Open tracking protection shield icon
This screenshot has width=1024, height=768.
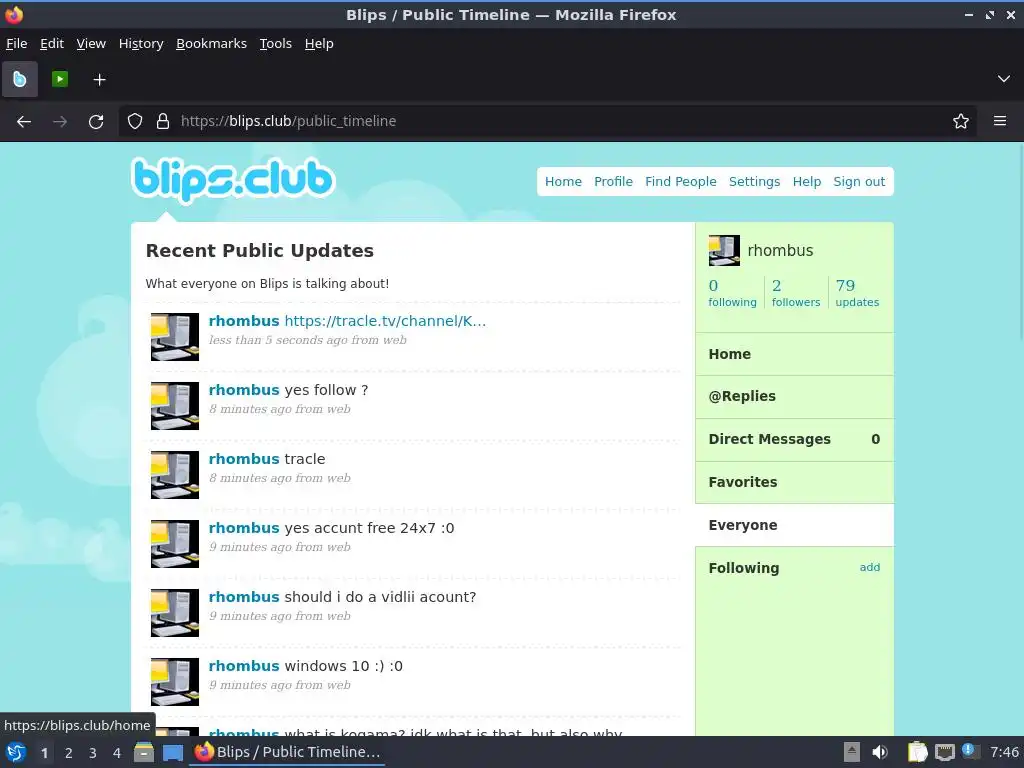tap(135, 121)
